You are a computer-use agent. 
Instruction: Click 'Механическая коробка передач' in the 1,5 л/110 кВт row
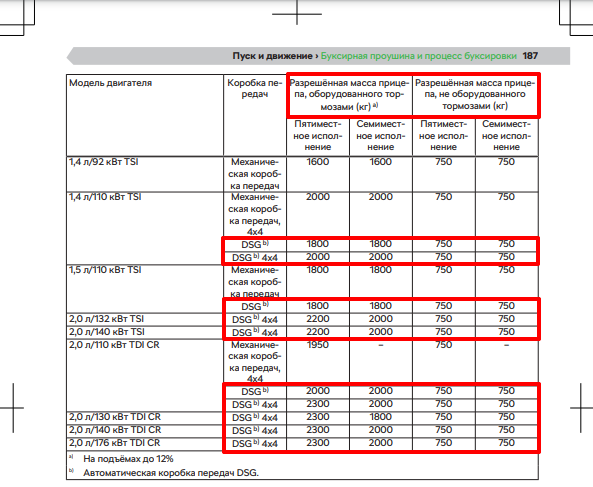[255, 282]
